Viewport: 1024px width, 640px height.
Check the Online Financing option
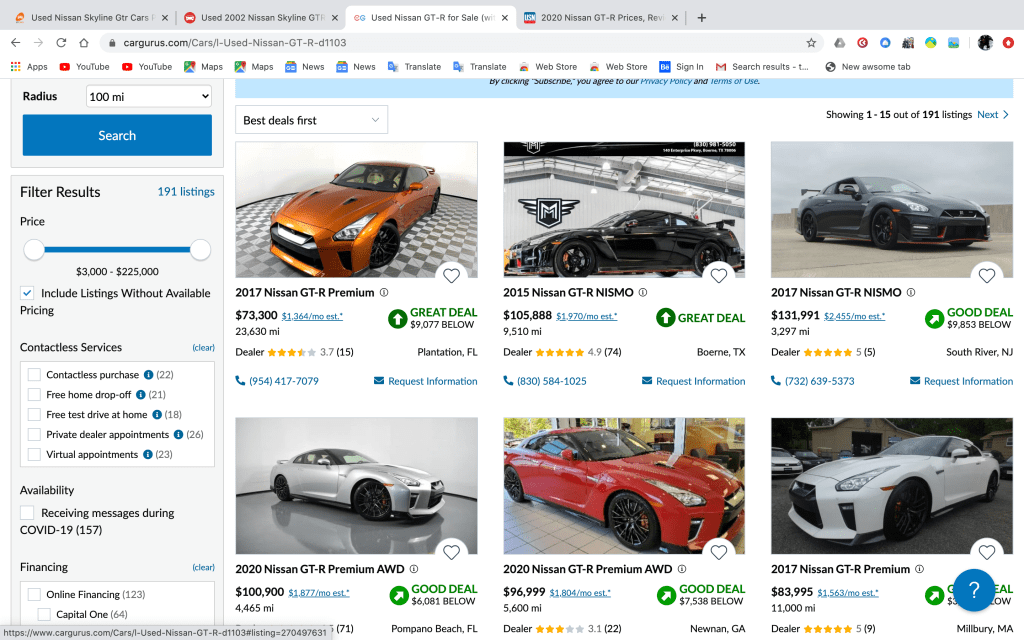(34, 594)
